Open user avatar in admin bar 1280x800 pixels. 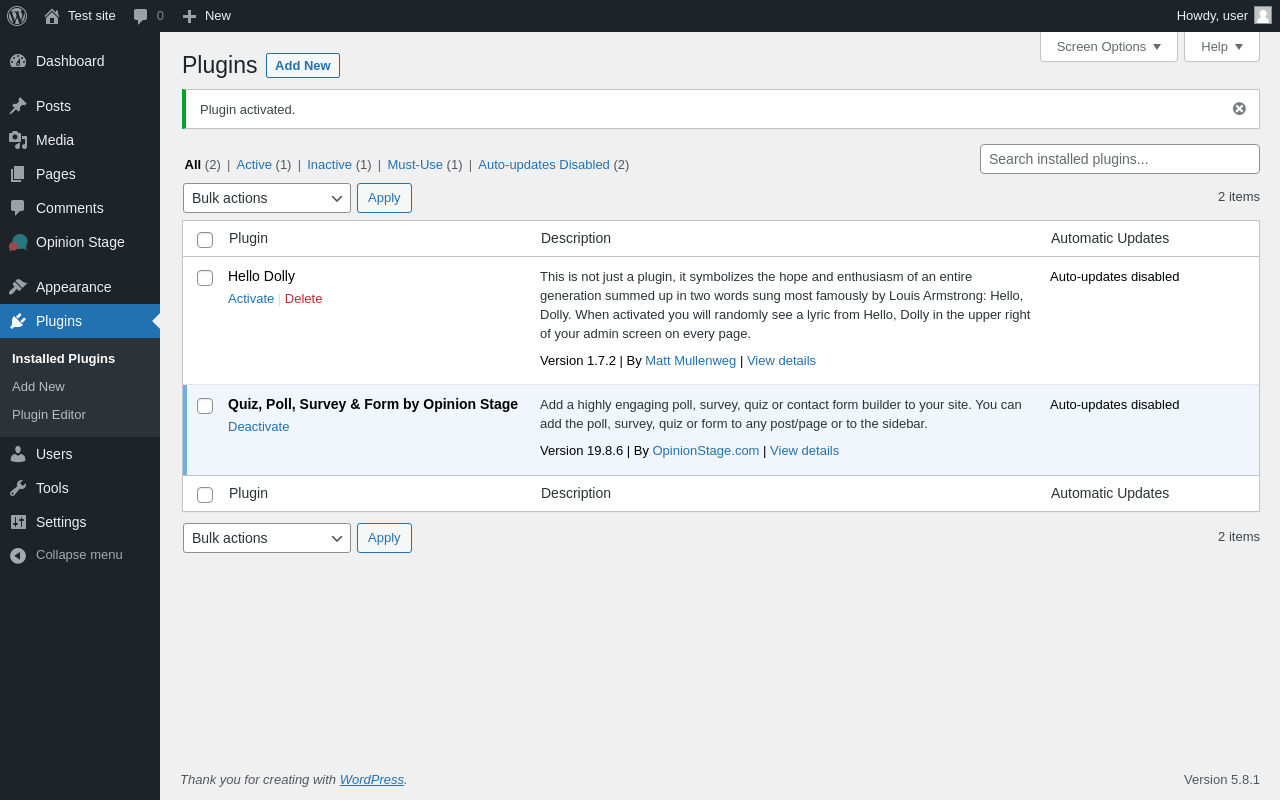(1263, 15)
